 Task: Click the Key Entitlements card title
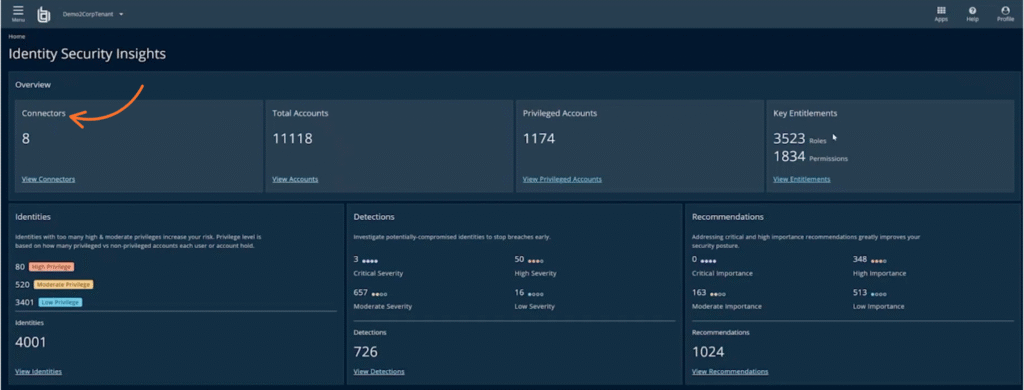pos(805,113)
